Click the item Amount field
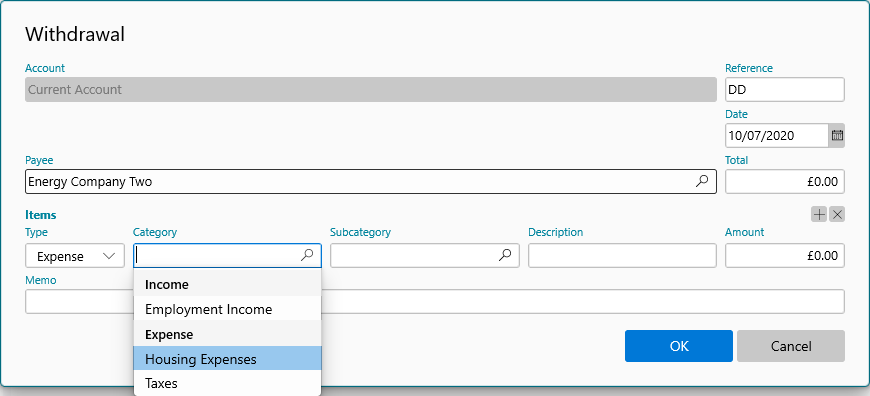870x396 pixels. (785, 256)
